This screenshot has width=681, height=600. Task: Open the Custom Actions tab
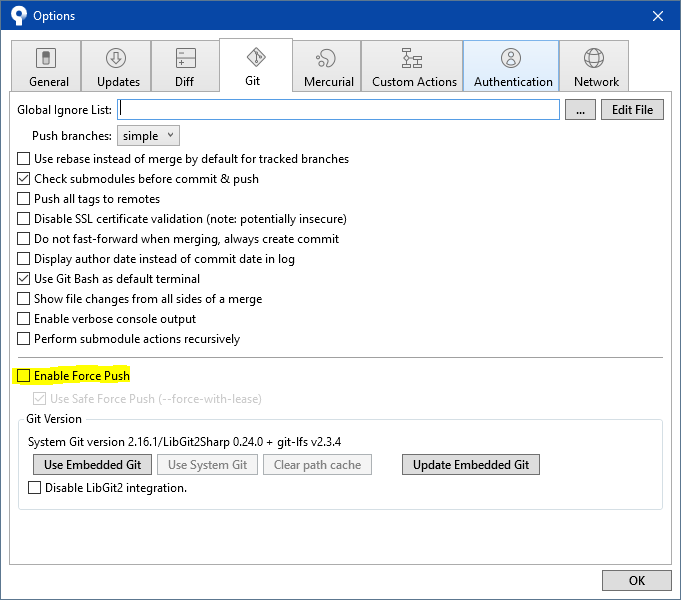412,66
